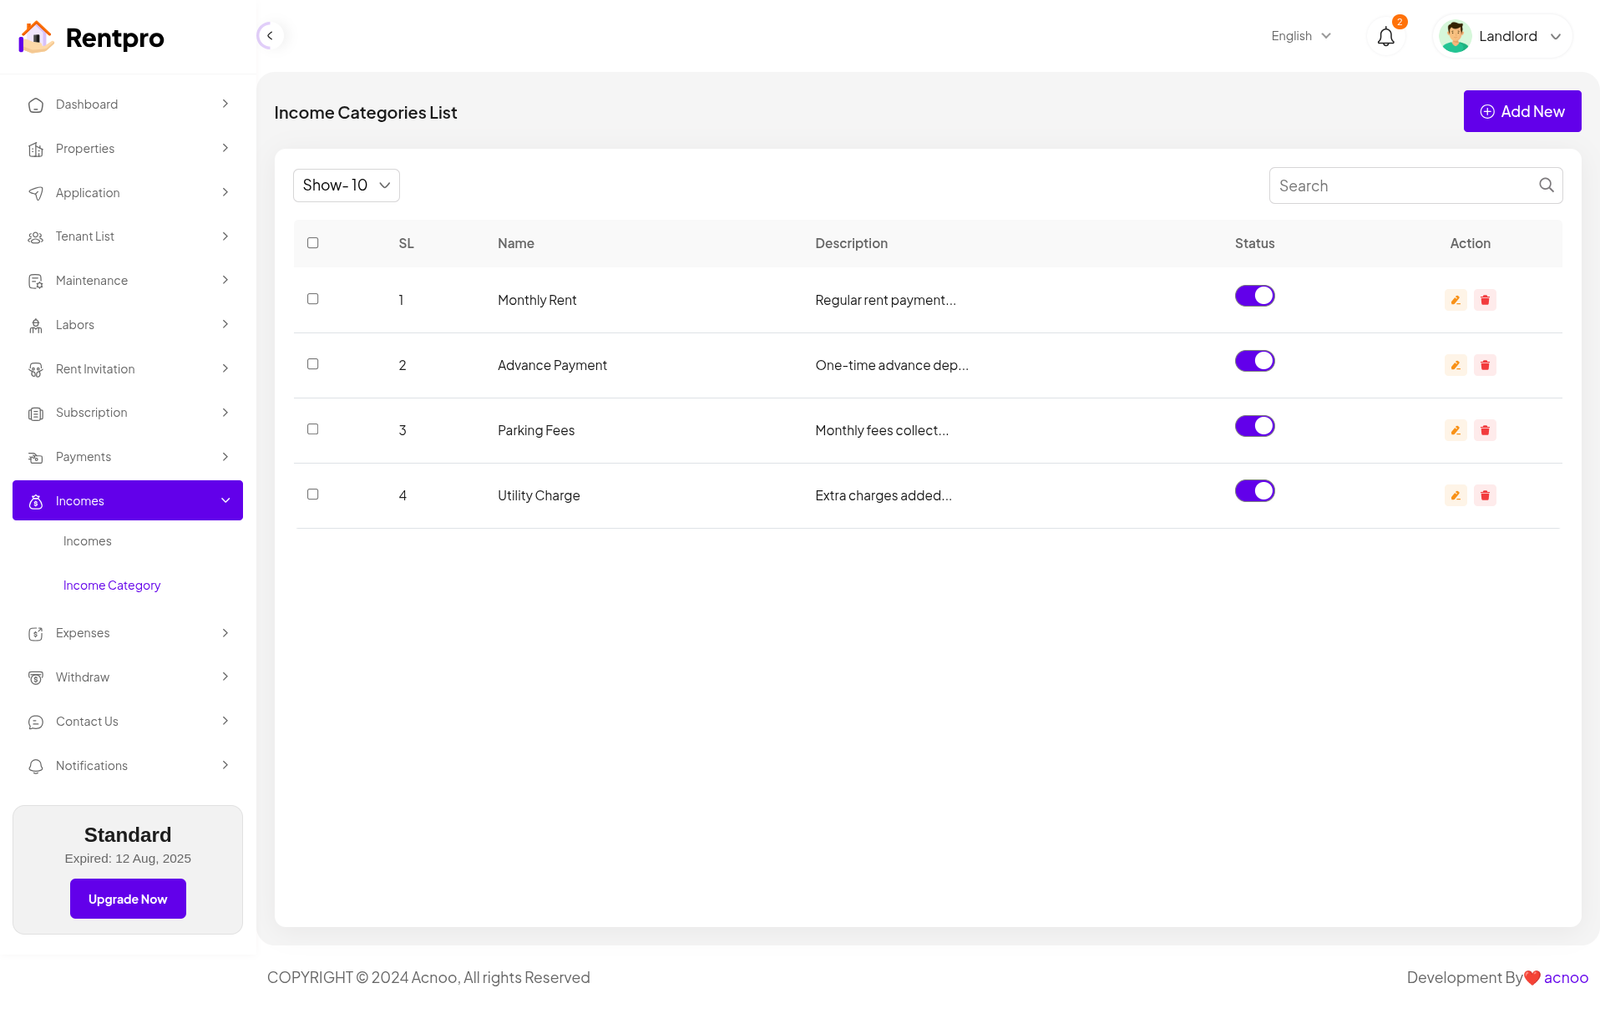Open the notifications bell icon
1600x1009 pixels.
click(x=1385, y=37)
